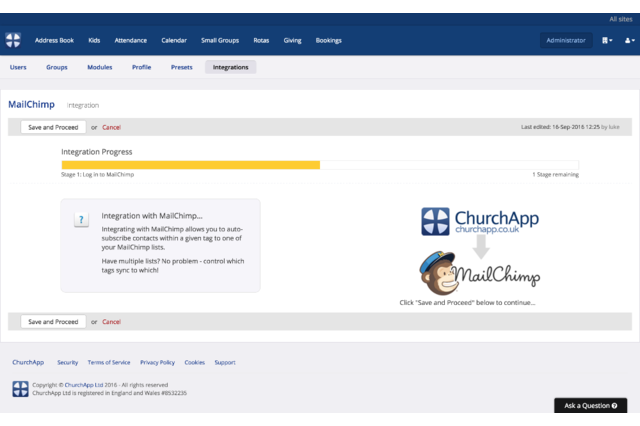The width and height of the screenshot is (640, 426).
Task: Open the Privacy Policy footer link
Action: point(157,362)
